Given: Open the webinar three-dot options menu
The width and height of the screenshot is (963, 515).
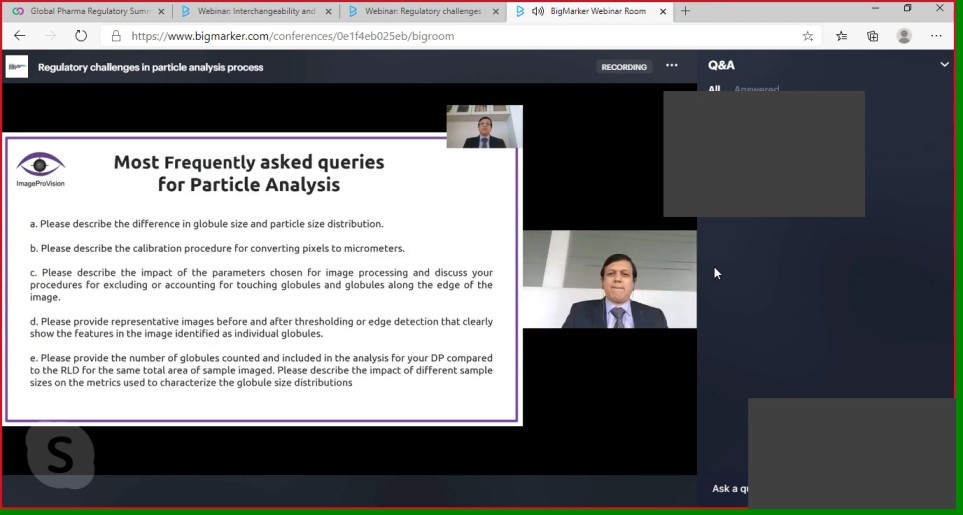Looking at the screenshot, I should pyautogui.click(x=672, y=66).
